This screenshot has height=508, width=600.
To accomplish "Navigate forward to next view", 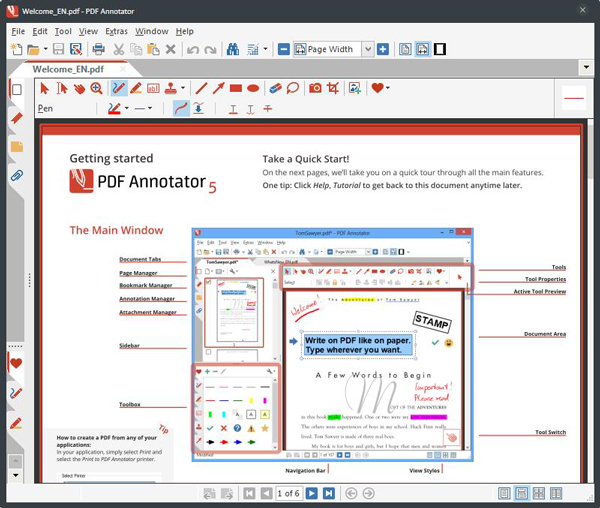I will tap(368, 493).
